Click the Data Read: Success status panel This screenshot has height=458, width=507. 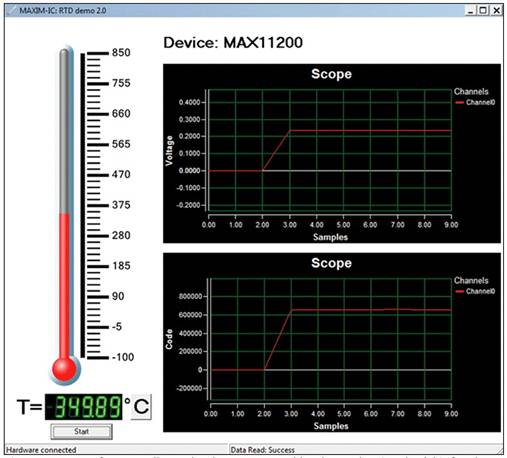tap(366, 450)
